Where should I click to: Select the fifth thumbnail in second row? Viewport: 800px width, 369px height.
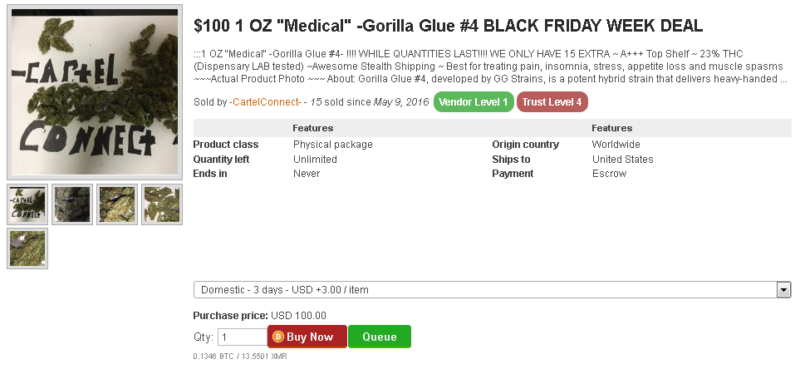coord(28,249)
